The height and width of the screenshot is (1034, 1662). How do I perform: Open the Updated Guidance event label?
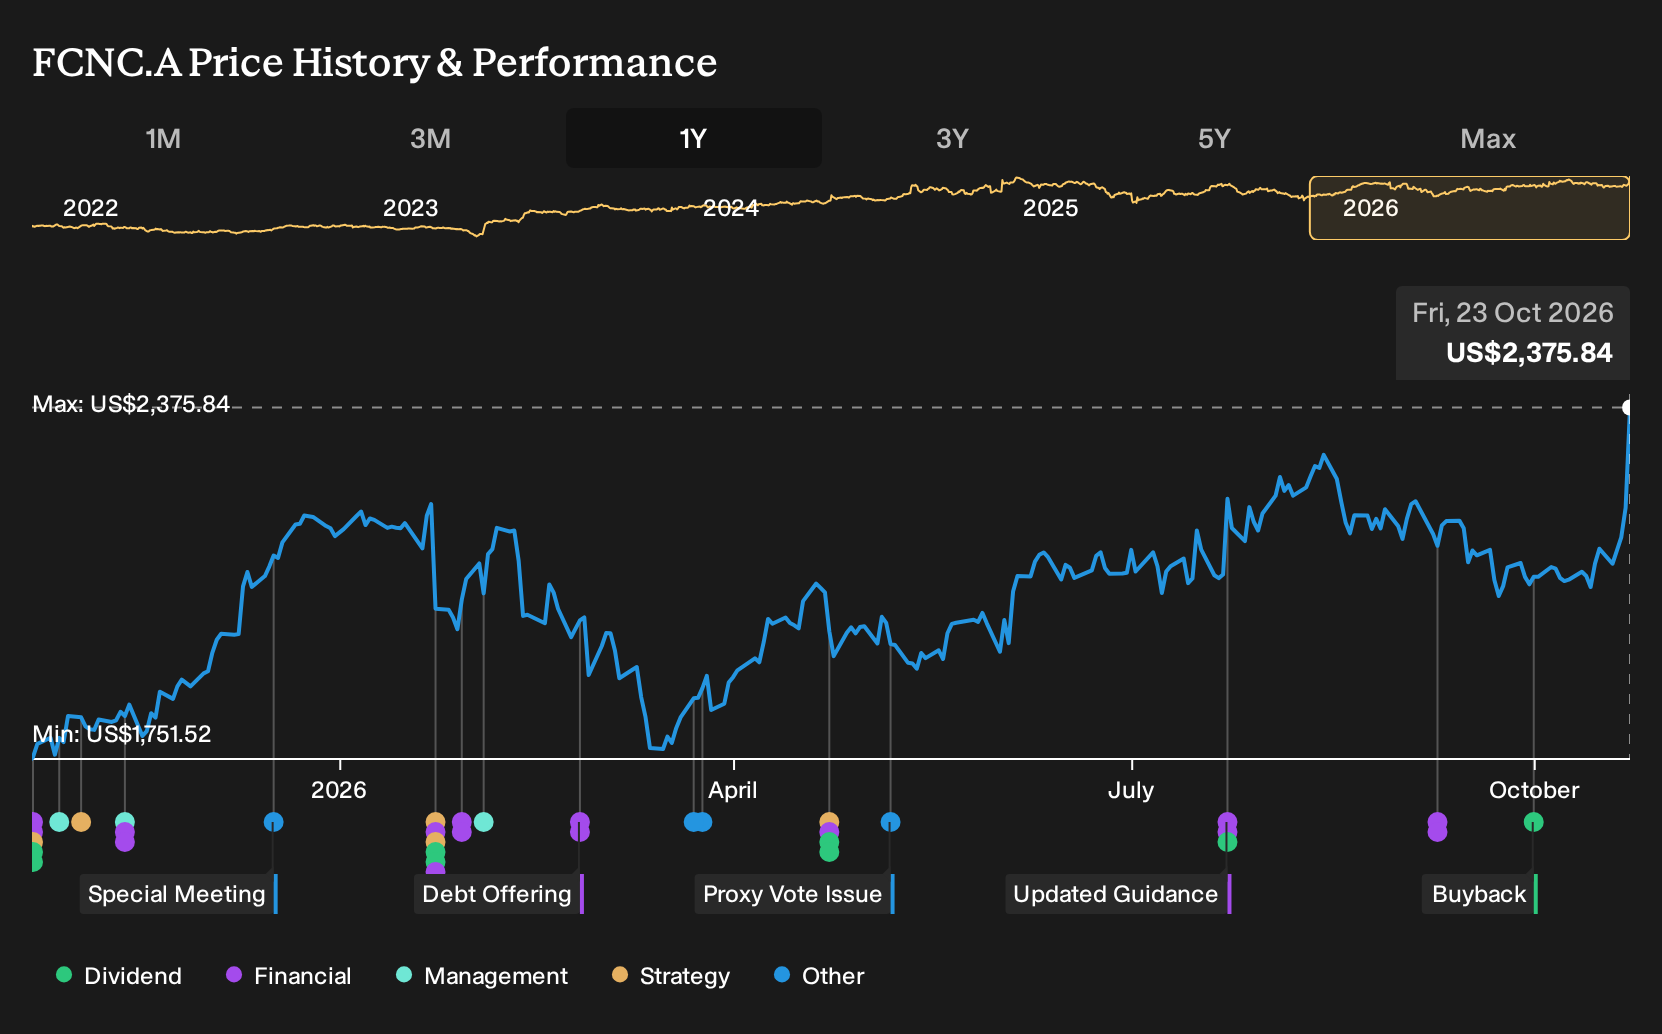[x=1116, y=894]
